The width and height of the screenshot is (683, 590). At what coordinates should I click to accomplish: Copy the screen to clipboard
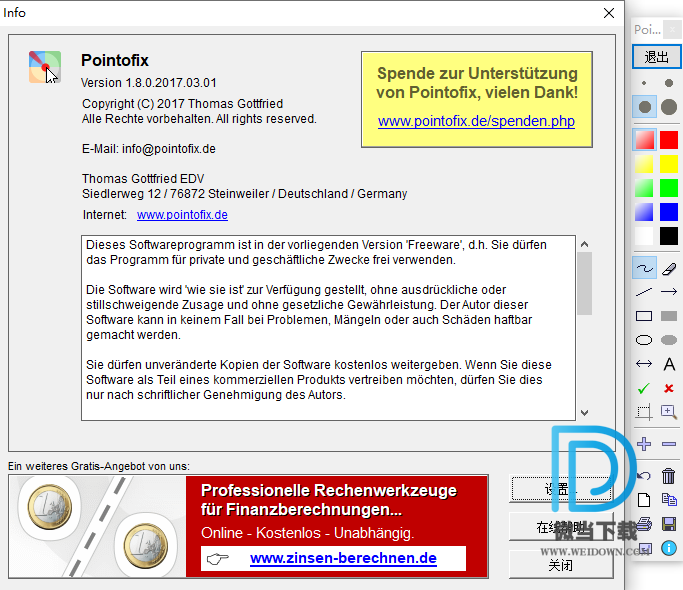[x=669, y=499]
